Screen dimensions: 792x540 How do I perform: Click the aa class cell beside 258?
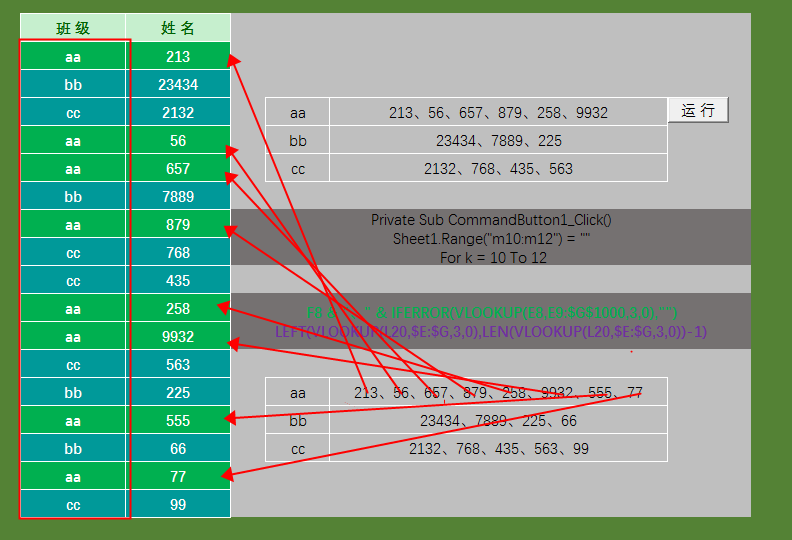coord(73,309)
